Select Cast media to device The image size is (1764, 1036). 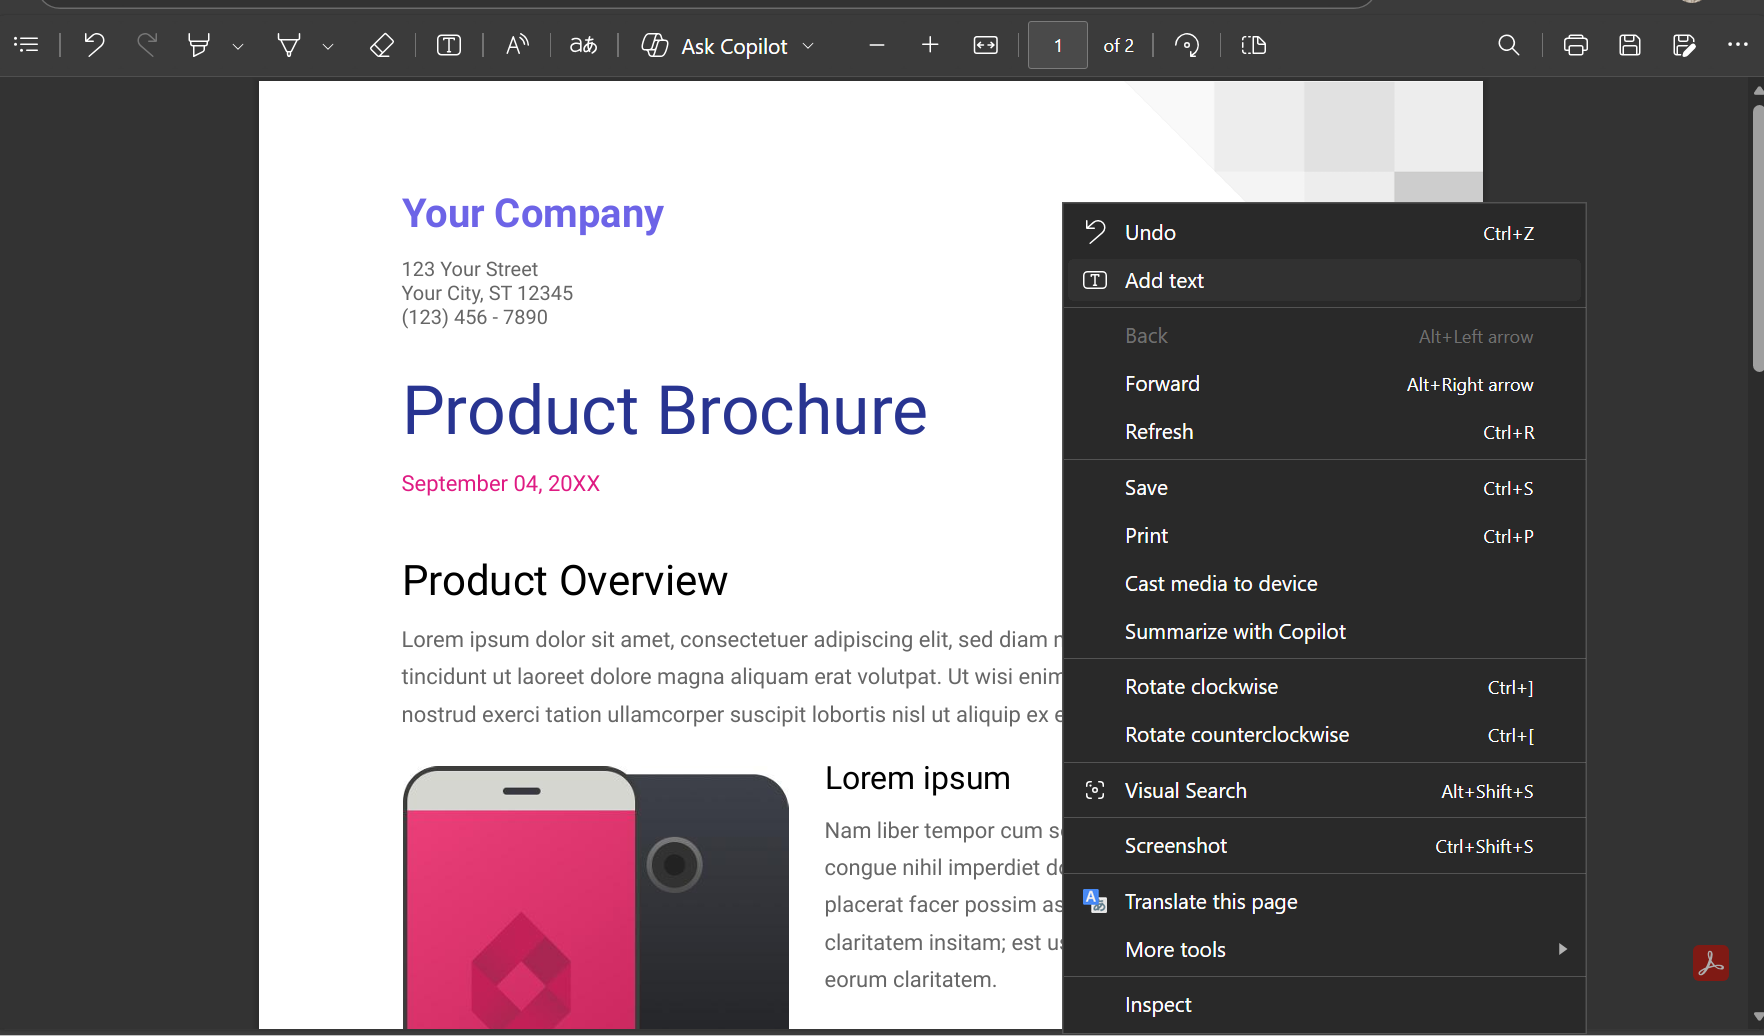1324,584
